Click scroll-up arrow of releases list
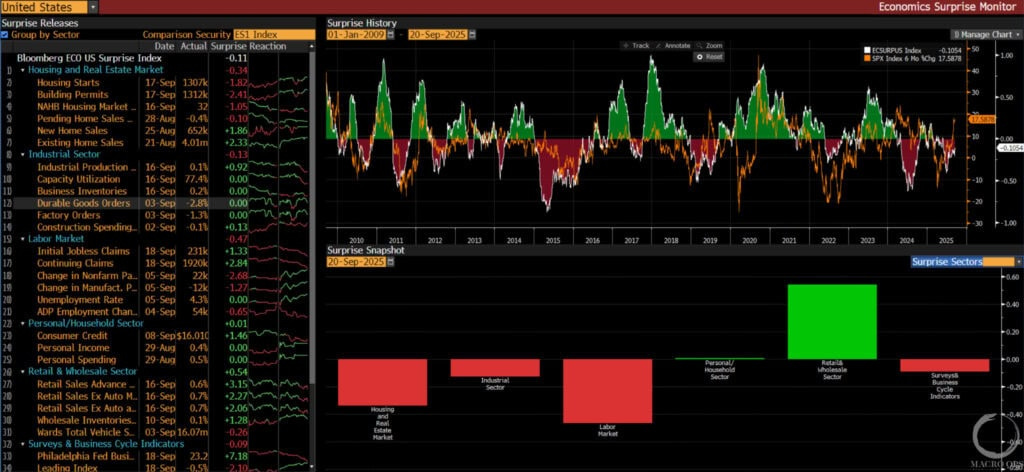1024x472 pixels. click(x=312, y=46)
